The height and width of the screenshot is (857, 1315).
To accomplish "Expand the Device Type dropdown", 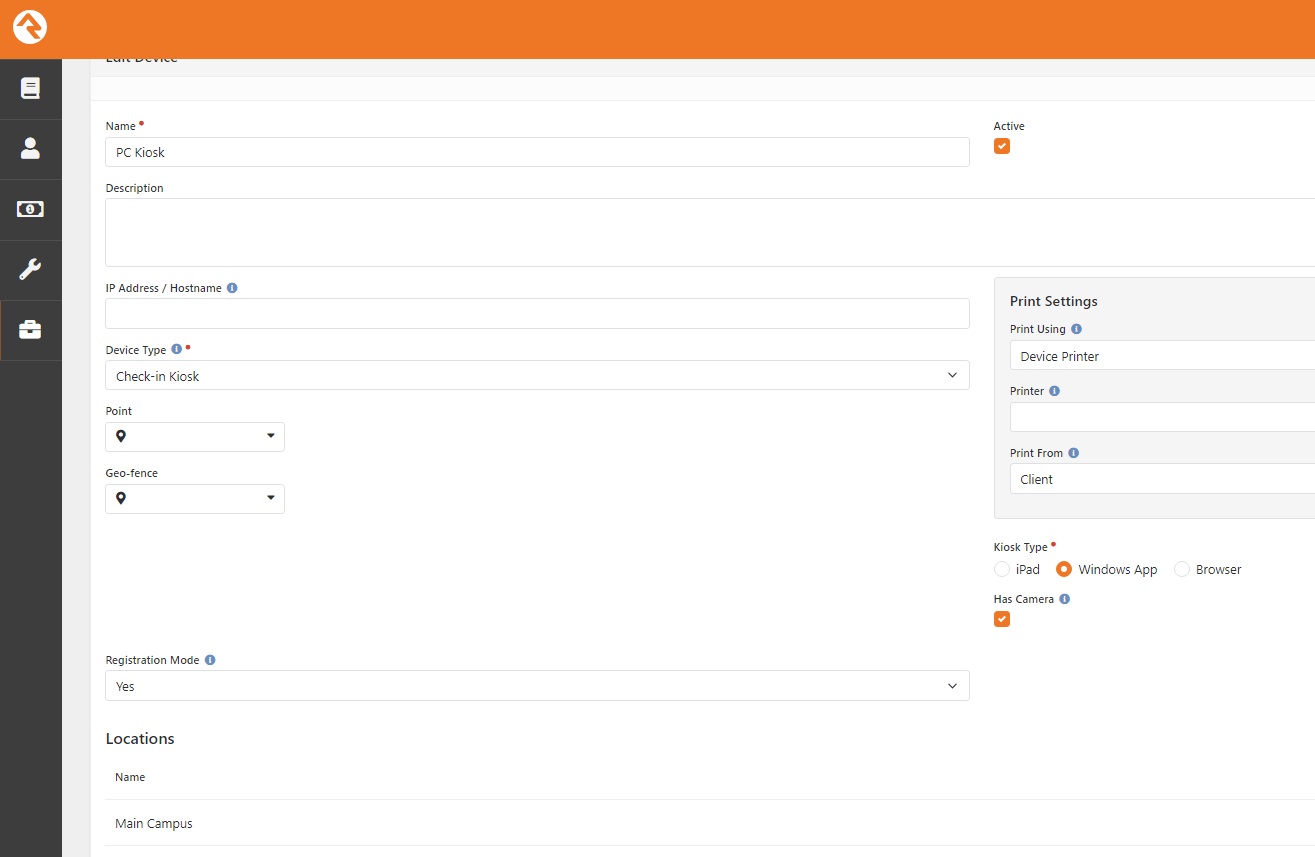I will tap(537, 376).
